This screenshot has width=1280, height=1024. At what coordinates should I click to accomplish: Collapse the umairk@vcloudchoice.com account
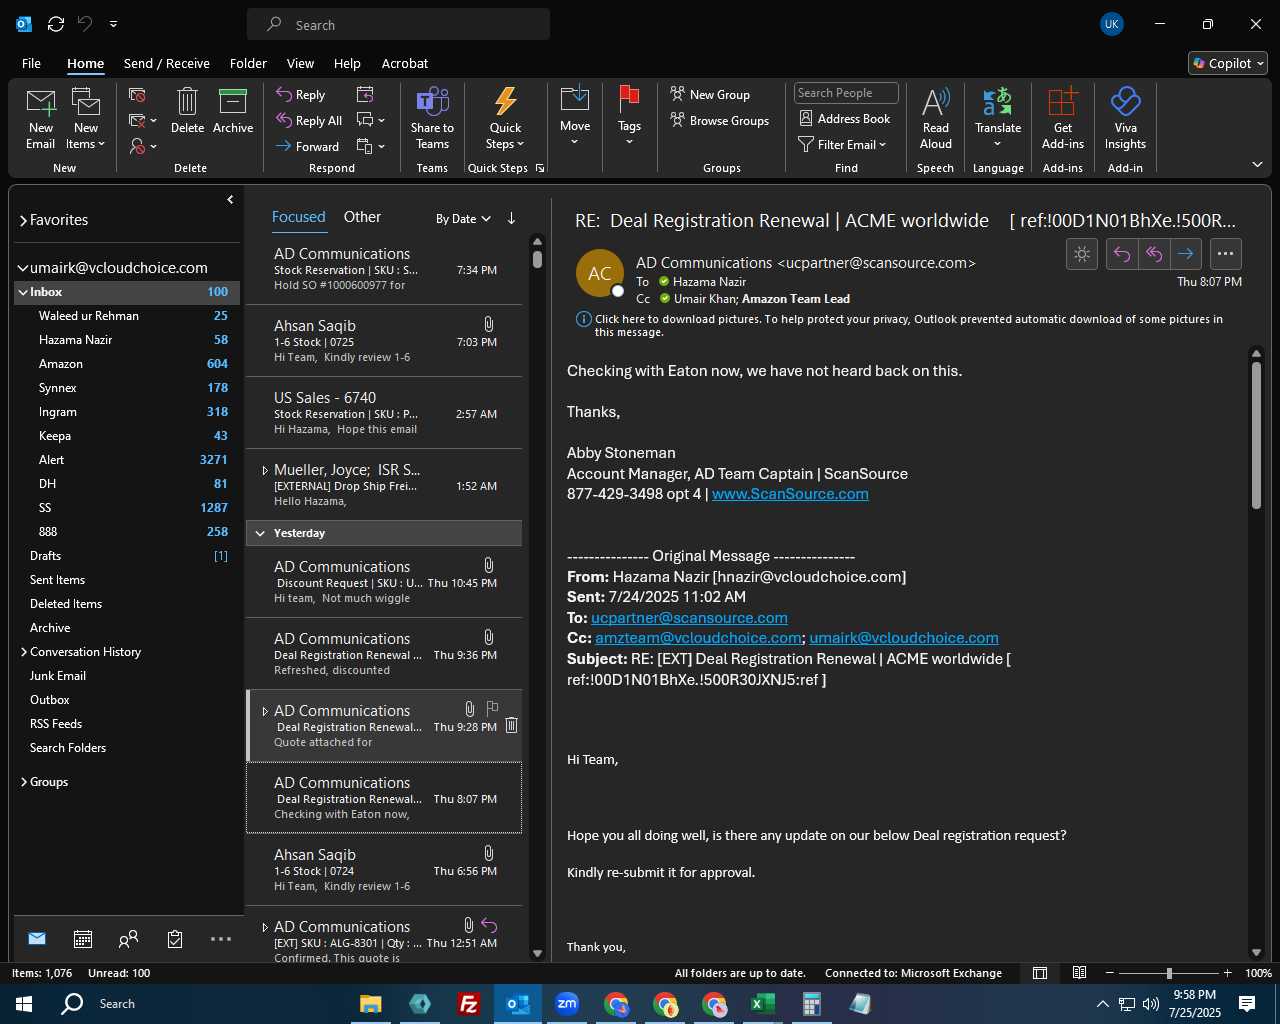click(x=23, y=268)
